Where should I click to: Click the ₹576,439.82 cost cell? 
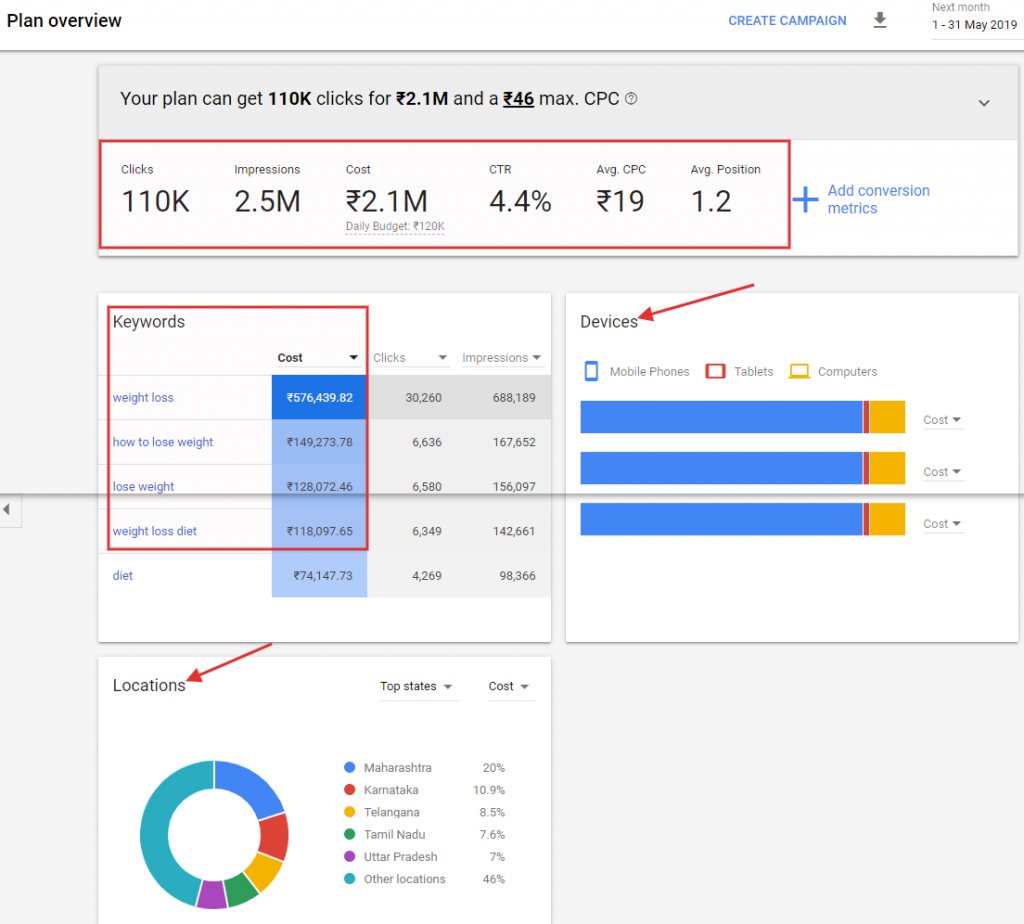[x=319, y=398]
